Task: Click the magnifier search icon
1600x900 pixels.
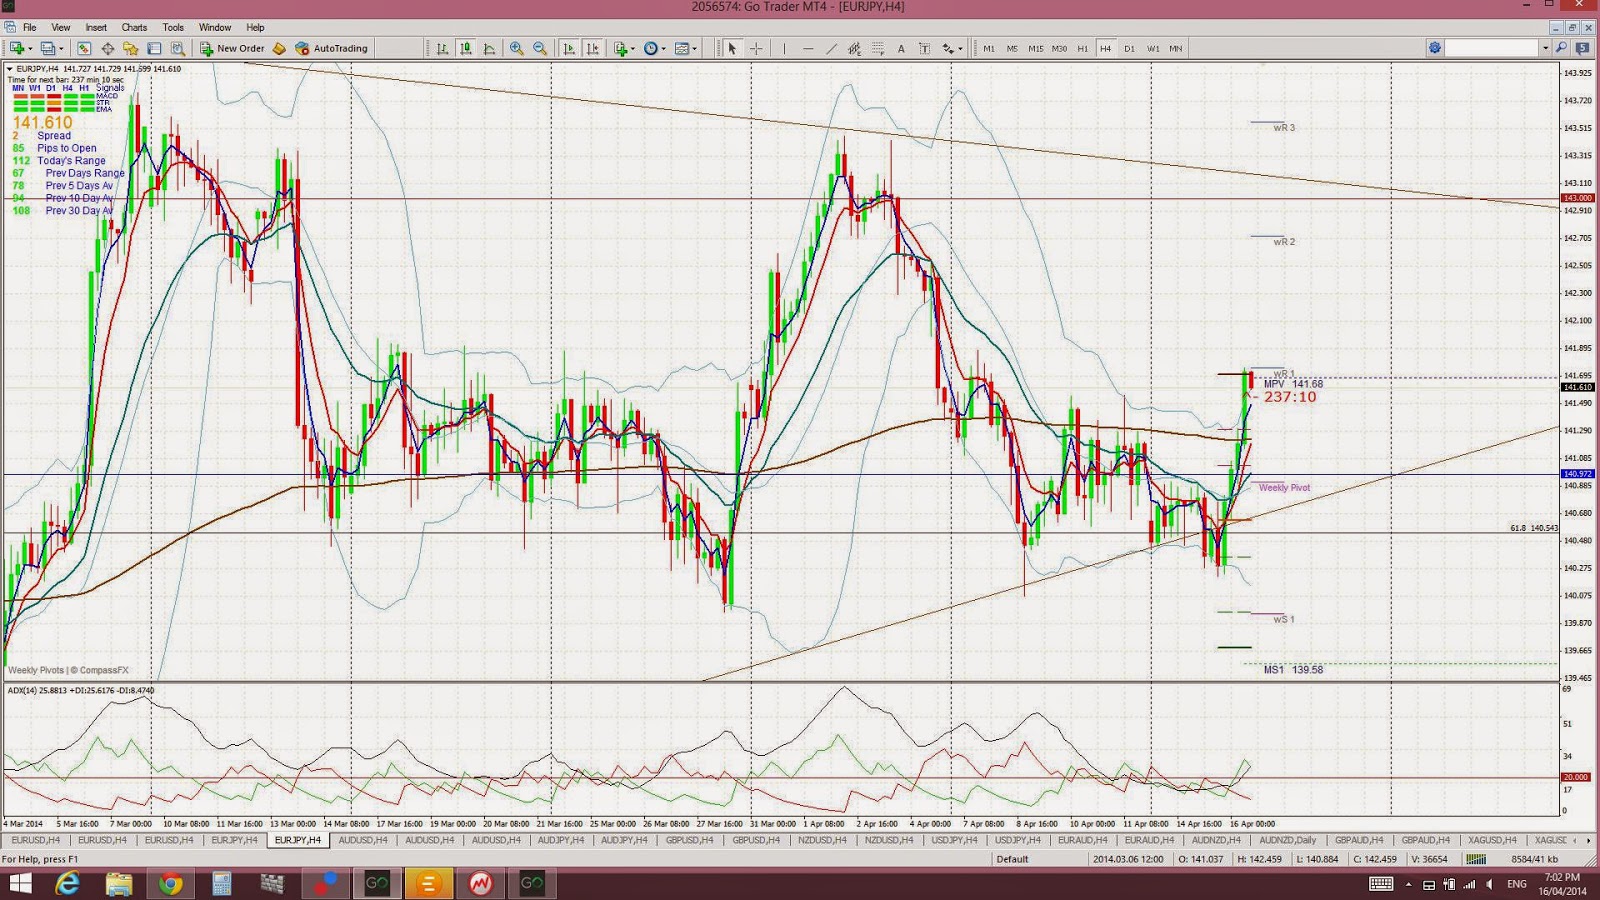Action: pos(1561,48)
